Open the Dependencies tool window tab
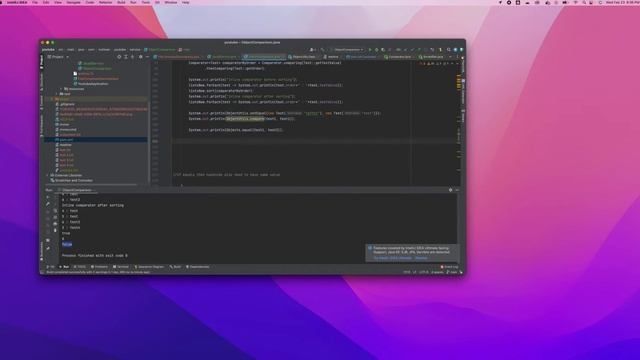This screenshot has width=640, height=360. pyautogui.click(x=198, y=267)
